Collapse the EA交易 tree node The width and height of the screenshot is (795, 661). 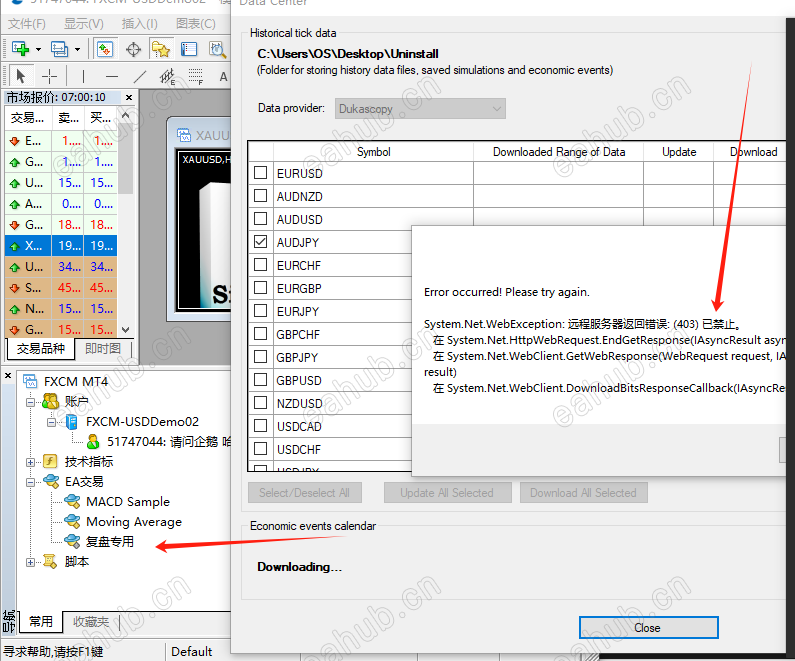coord(30,482)
